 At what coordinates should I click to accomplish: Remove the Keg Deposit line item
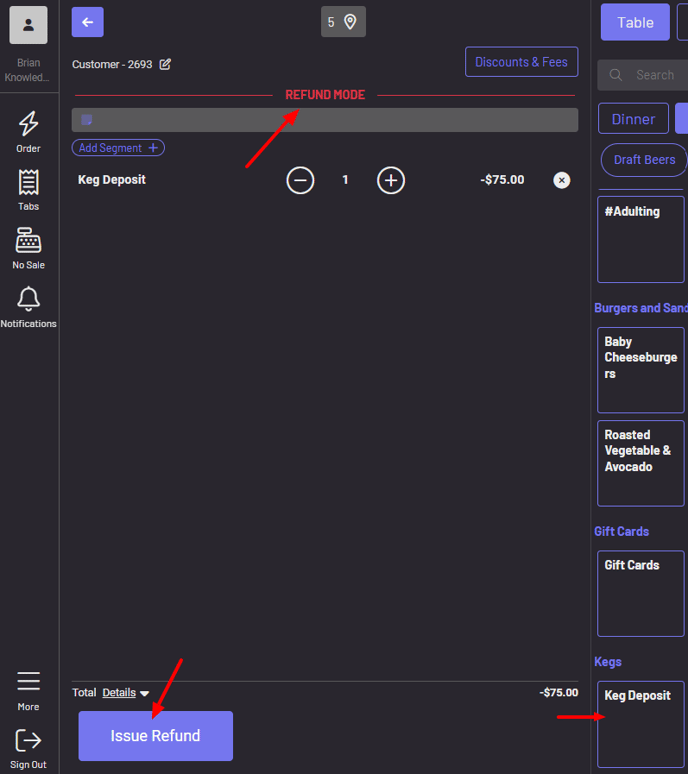[x=562, y=180]
